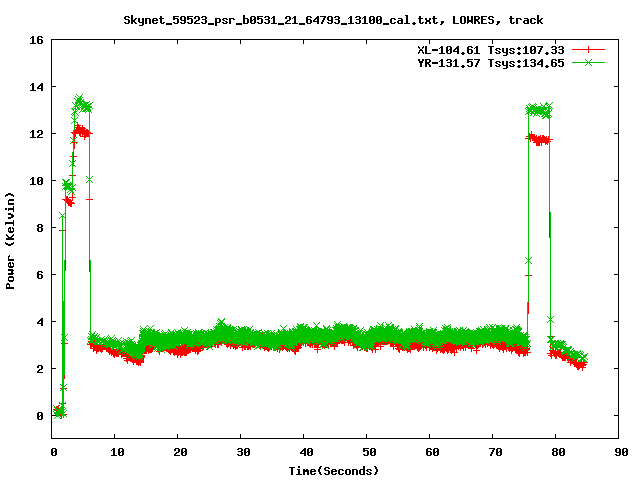
Task: Click the legend entry YR-131.57 Tsys:134.65
Action: click(x=491, y=63)
